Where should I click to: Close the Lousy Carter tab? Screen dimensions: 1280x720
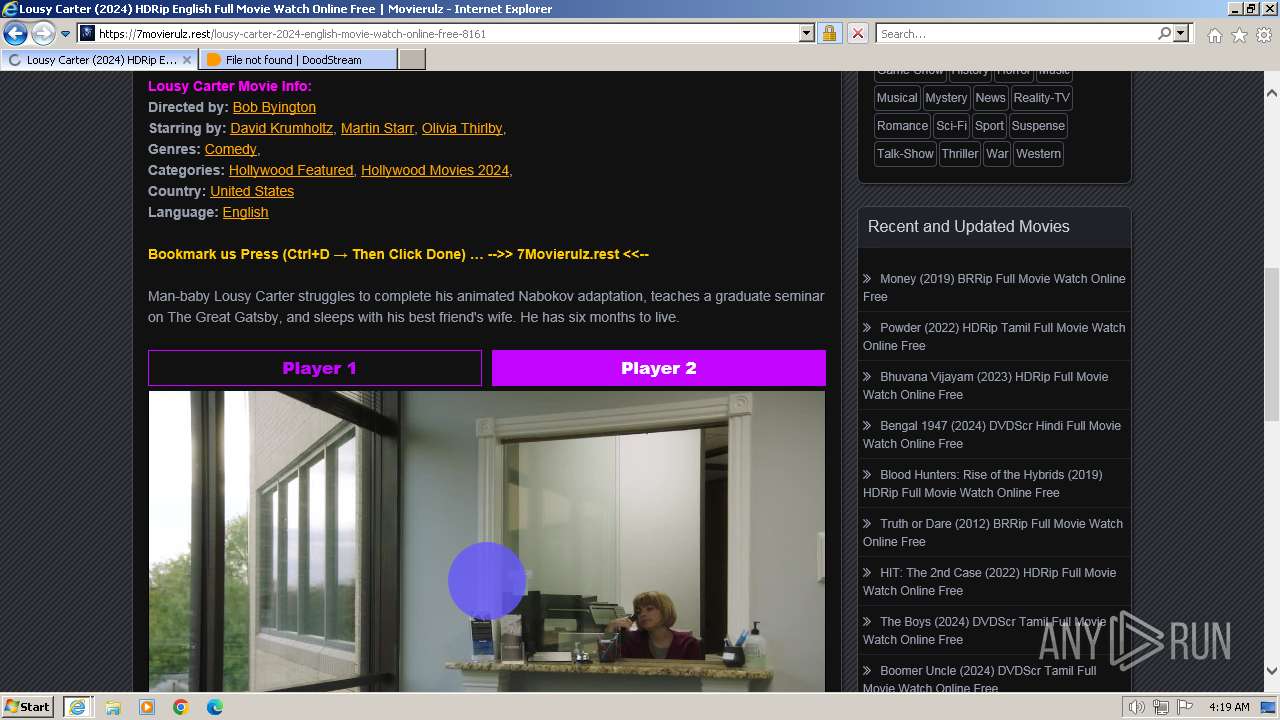187,60
